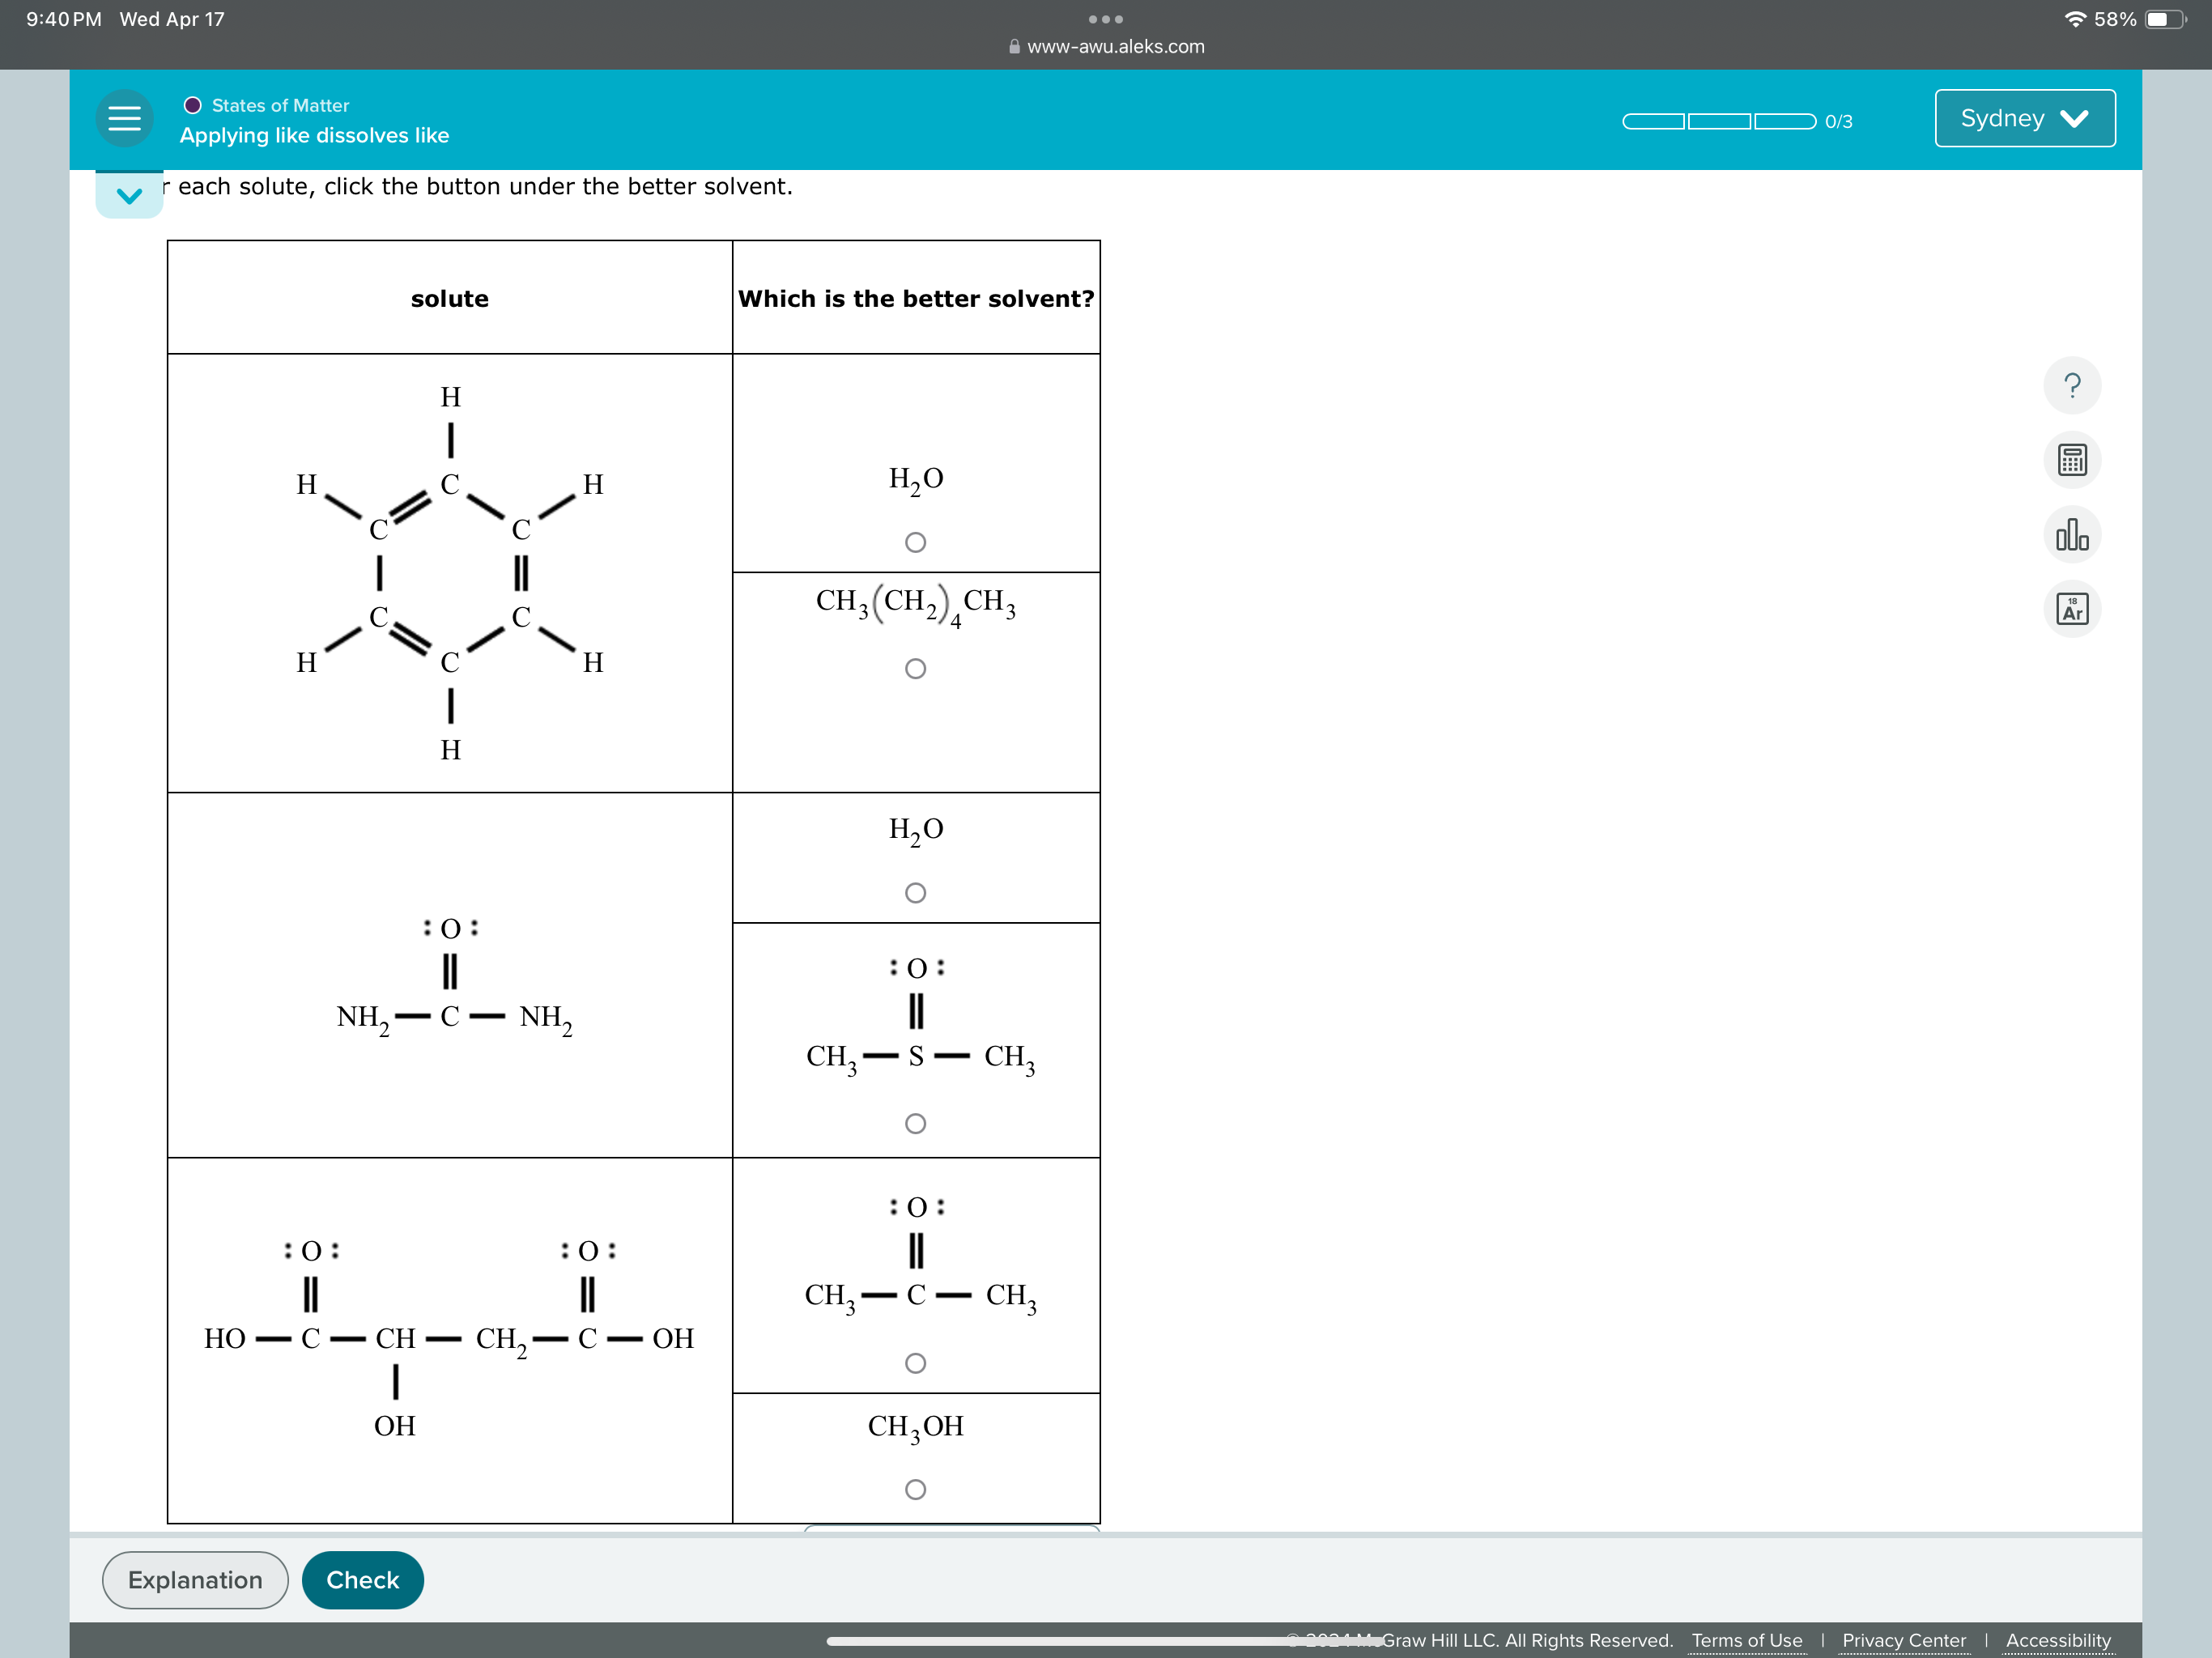Open the on-screen calculator icon
Image resolution: width=2212 pixels, height=1658 pixels.
click(x=2071, y=460)
